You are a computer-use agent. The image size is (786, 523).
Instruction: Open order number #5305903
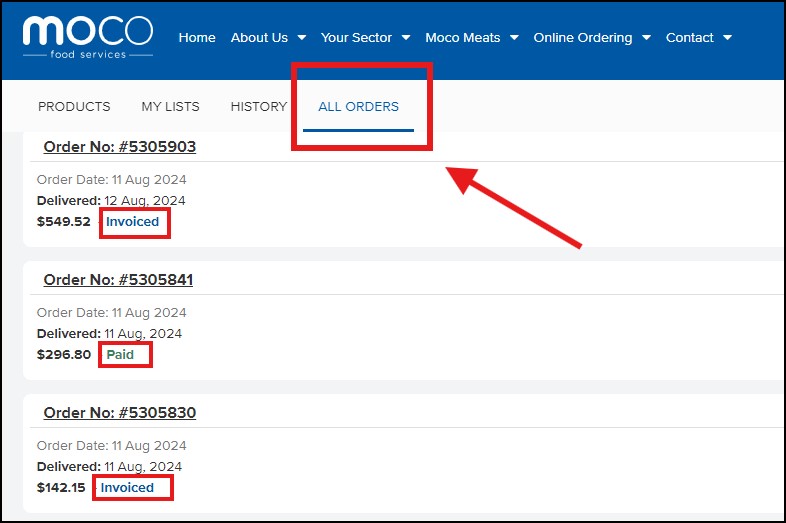[119, 147]
